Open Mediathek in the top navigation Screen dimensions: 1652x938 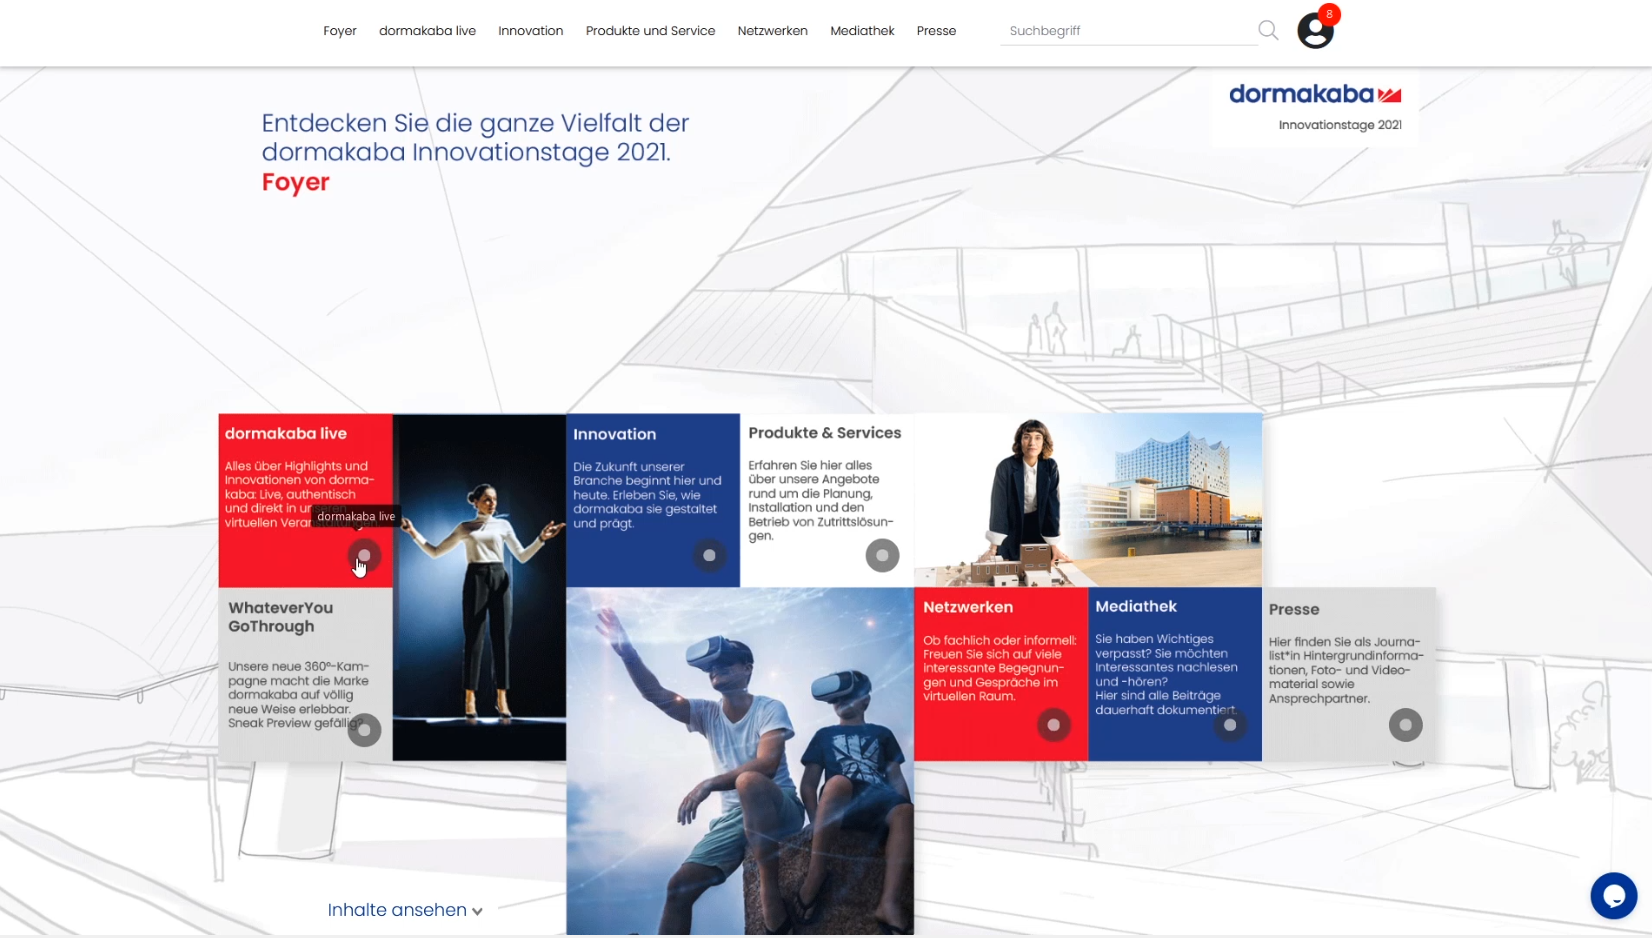click(x=862, y=31)
